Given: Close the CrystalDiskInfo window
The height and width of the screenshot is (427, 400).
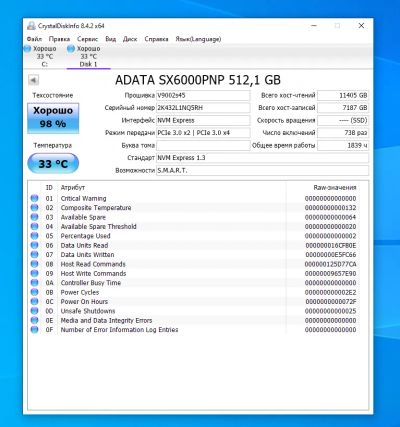Looking at the screenshot, I should [x=361, y=26].
